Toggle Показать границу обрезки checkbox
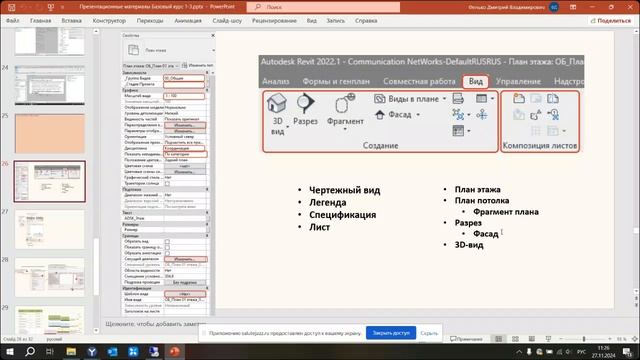The image size is (640, 360). (167, 247)
